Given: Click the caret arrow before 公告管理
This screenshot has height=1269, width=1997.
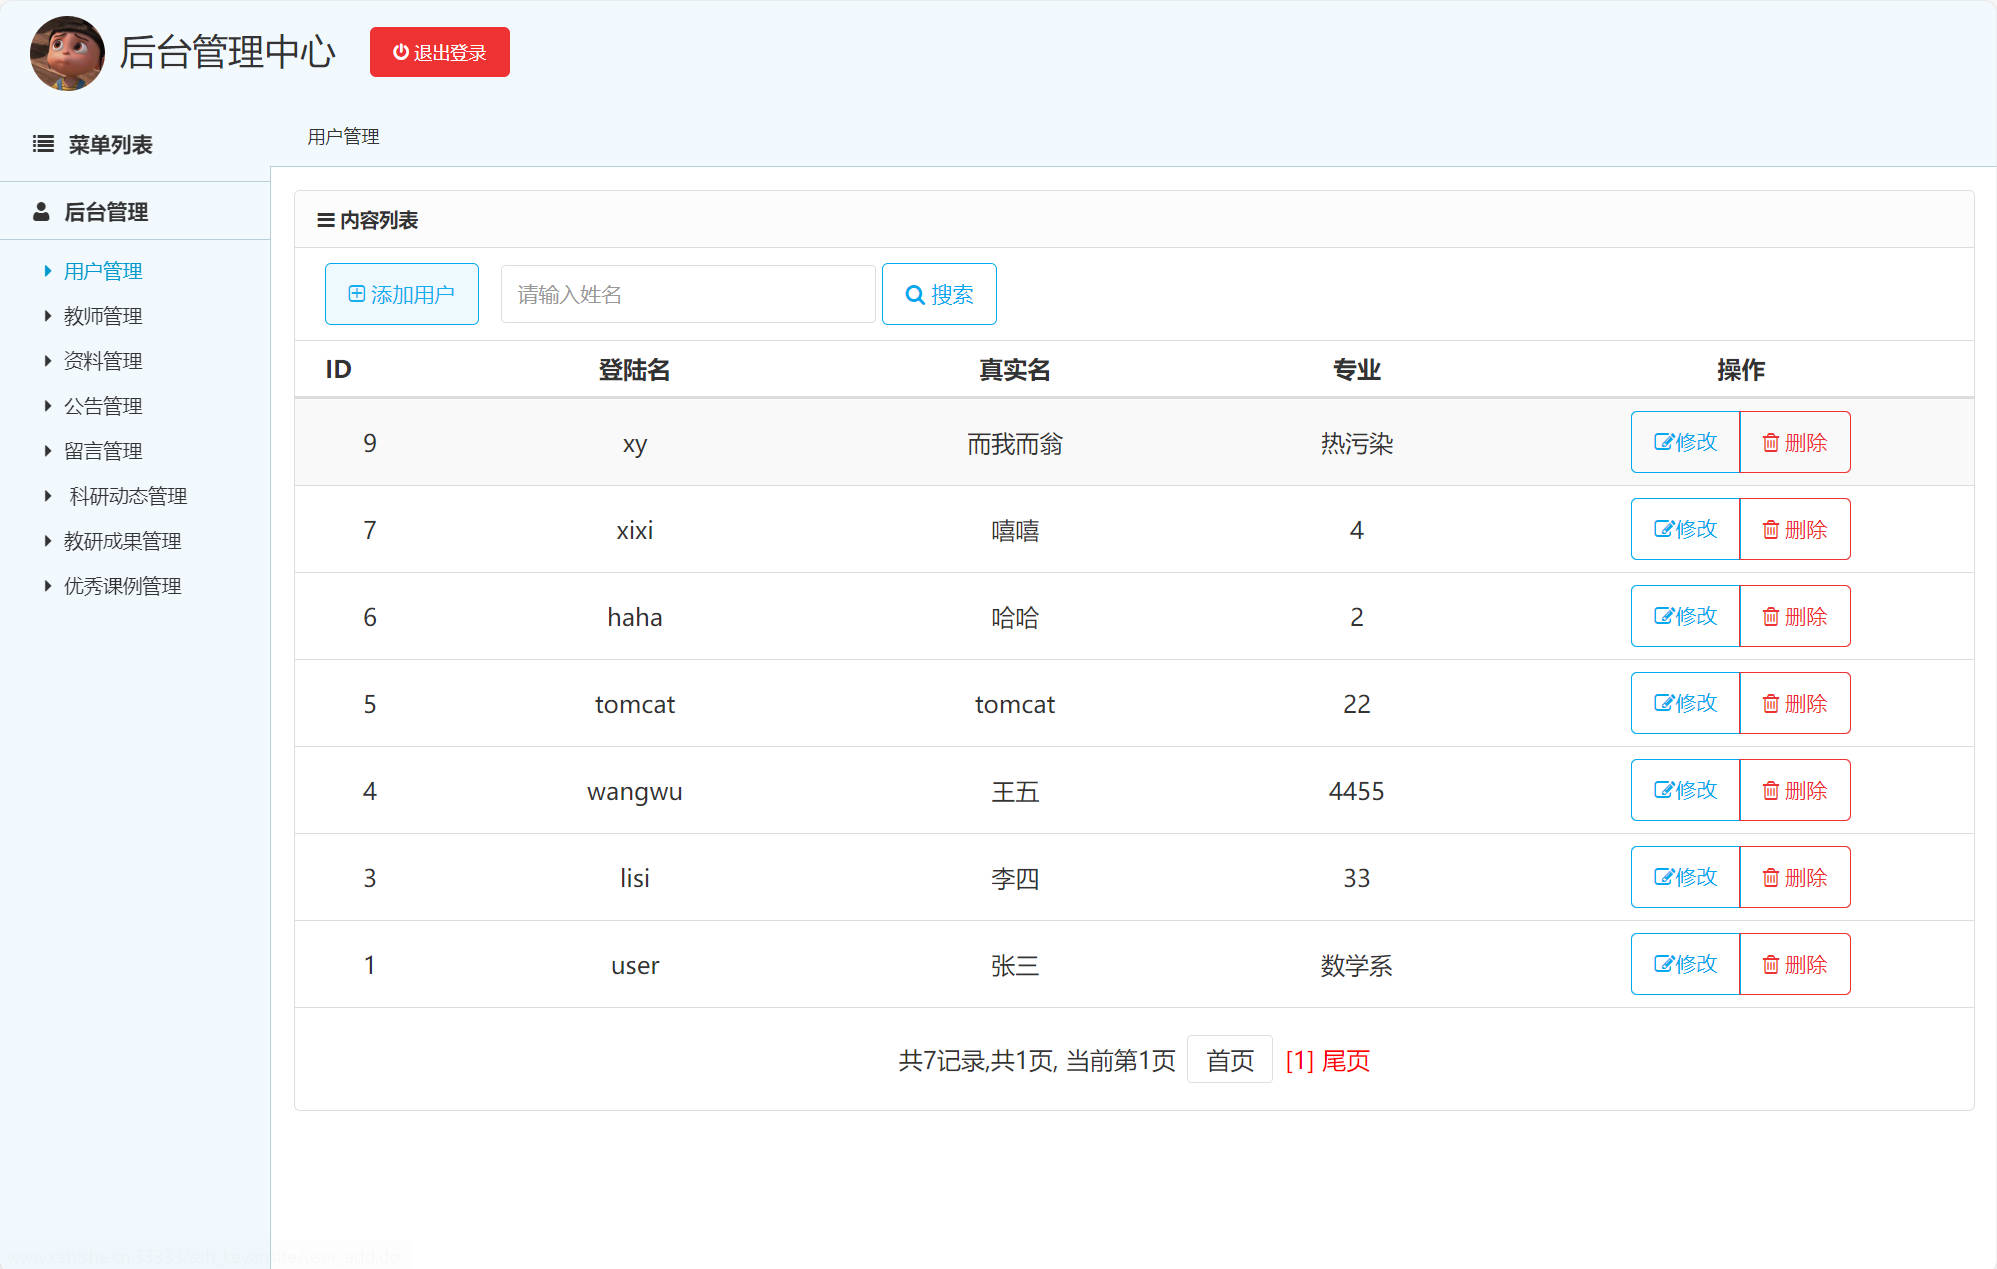Looking at the screenshot, I should click(47, 406).
